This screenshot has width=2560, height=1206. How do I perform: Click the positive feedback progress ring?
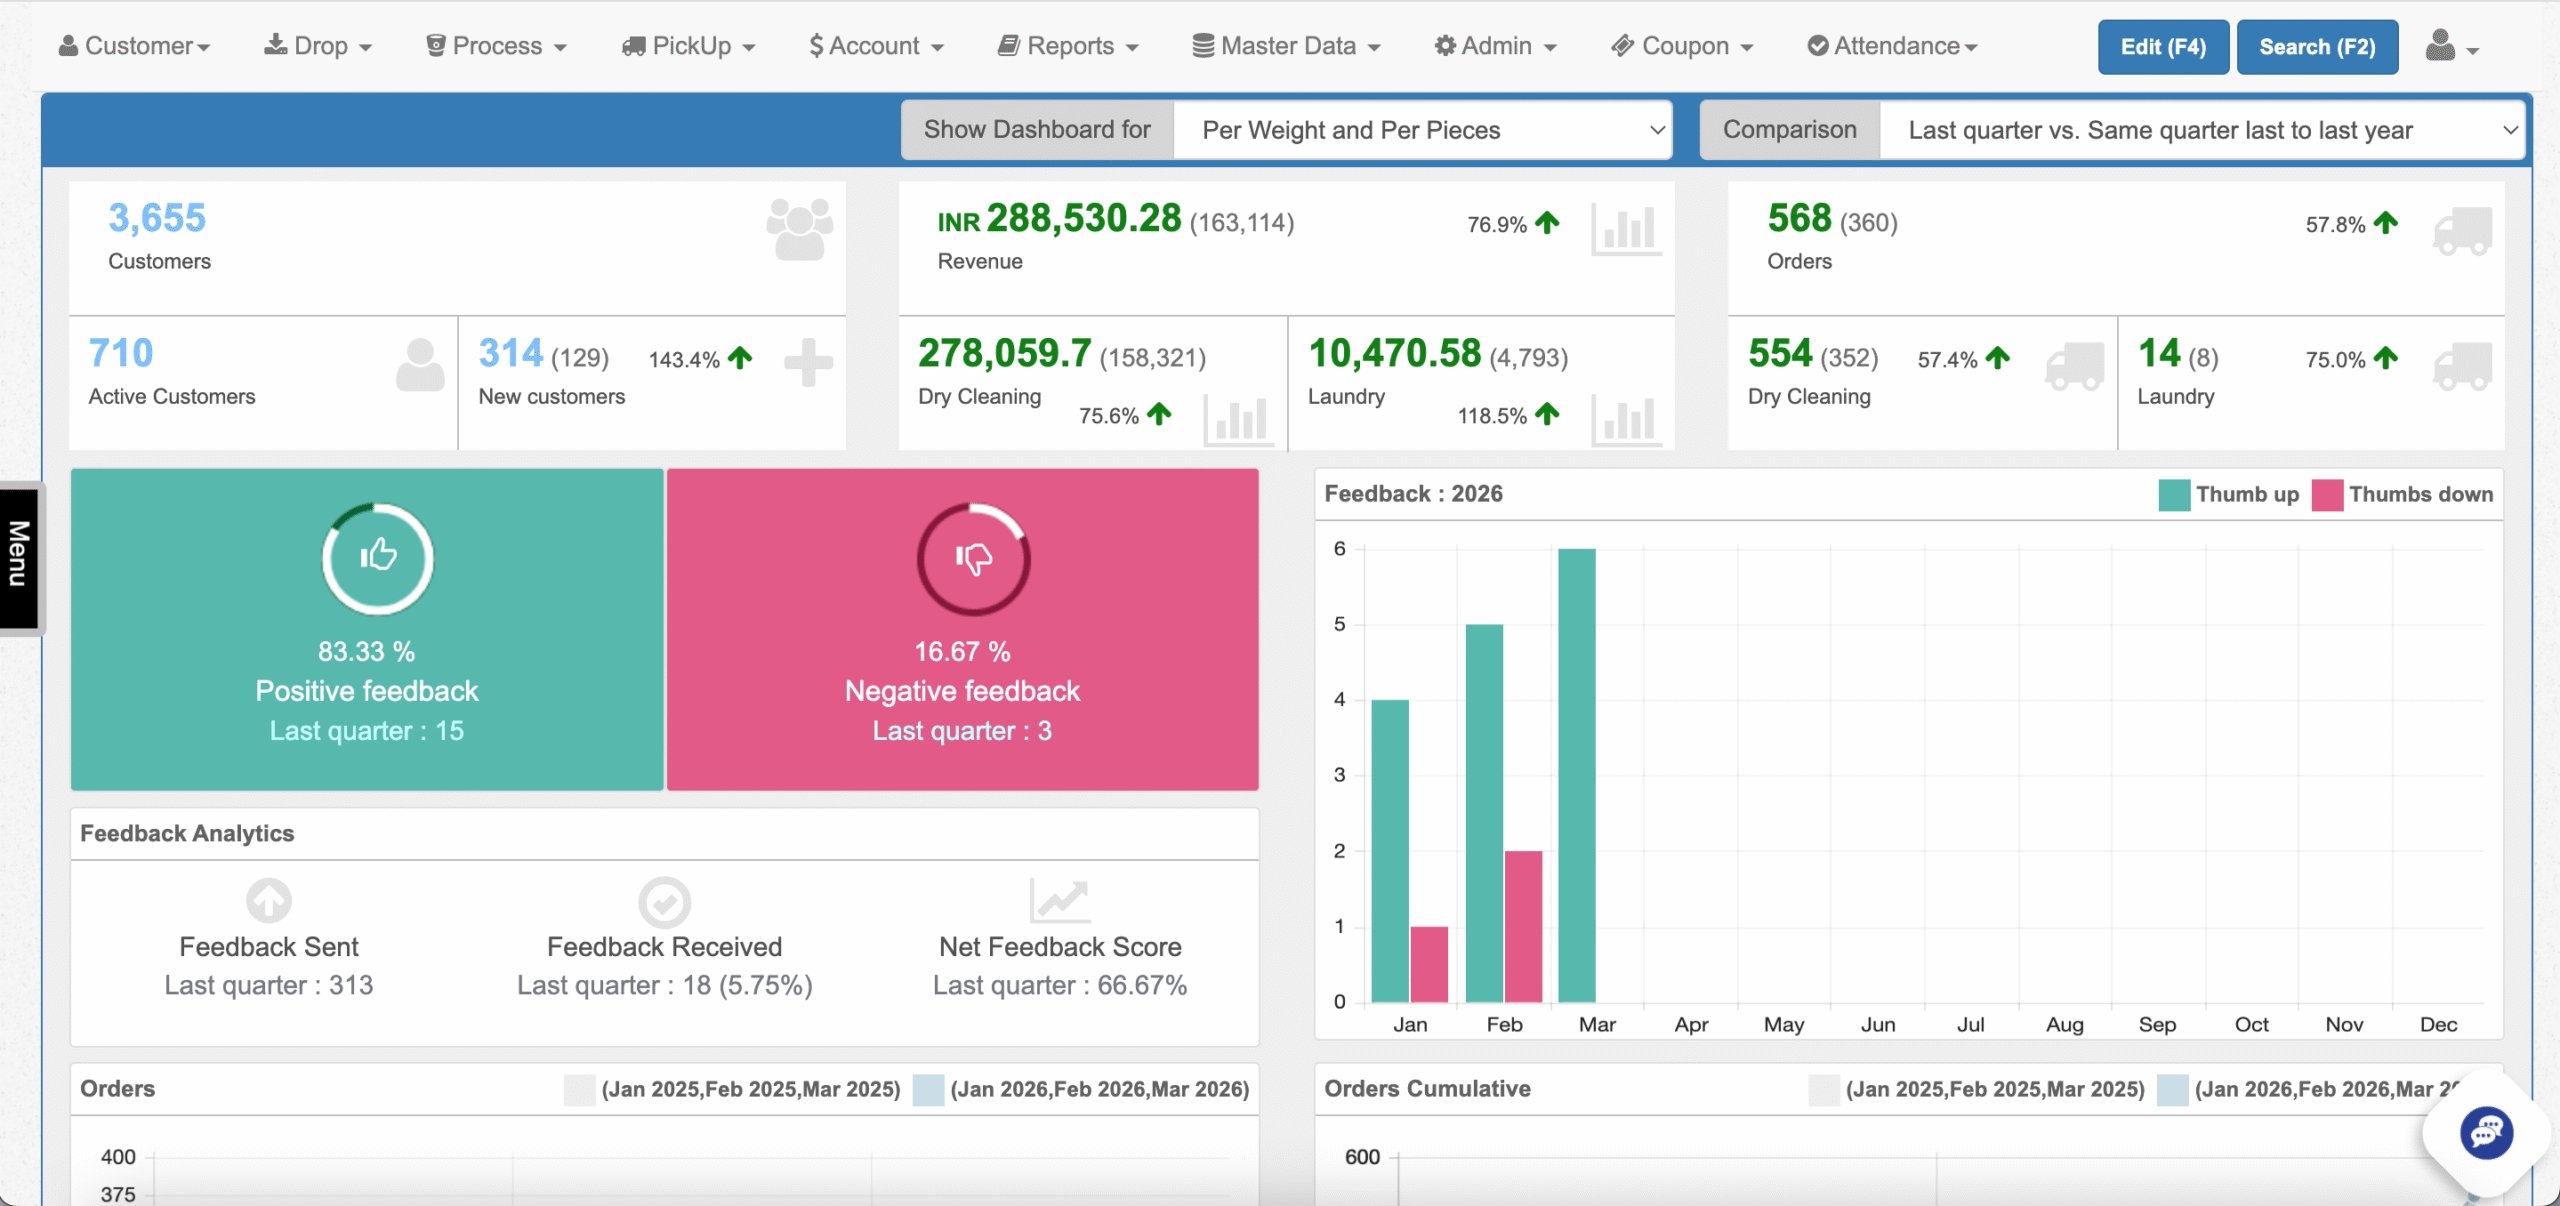pos(376,560)
